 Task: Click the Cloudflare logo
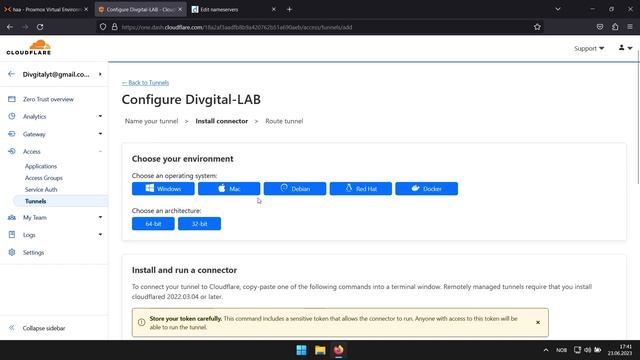click(x=29, y=47)
